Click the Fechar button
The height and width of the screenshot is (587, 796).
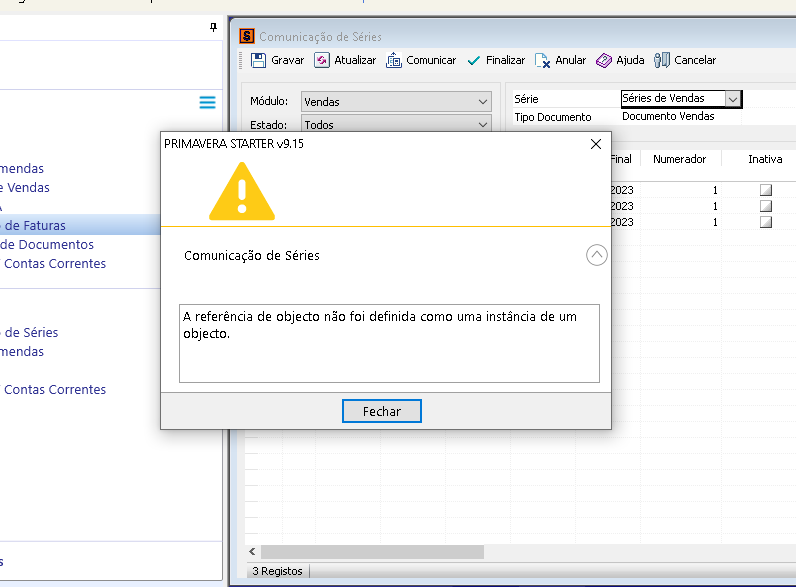click(381, 411)
